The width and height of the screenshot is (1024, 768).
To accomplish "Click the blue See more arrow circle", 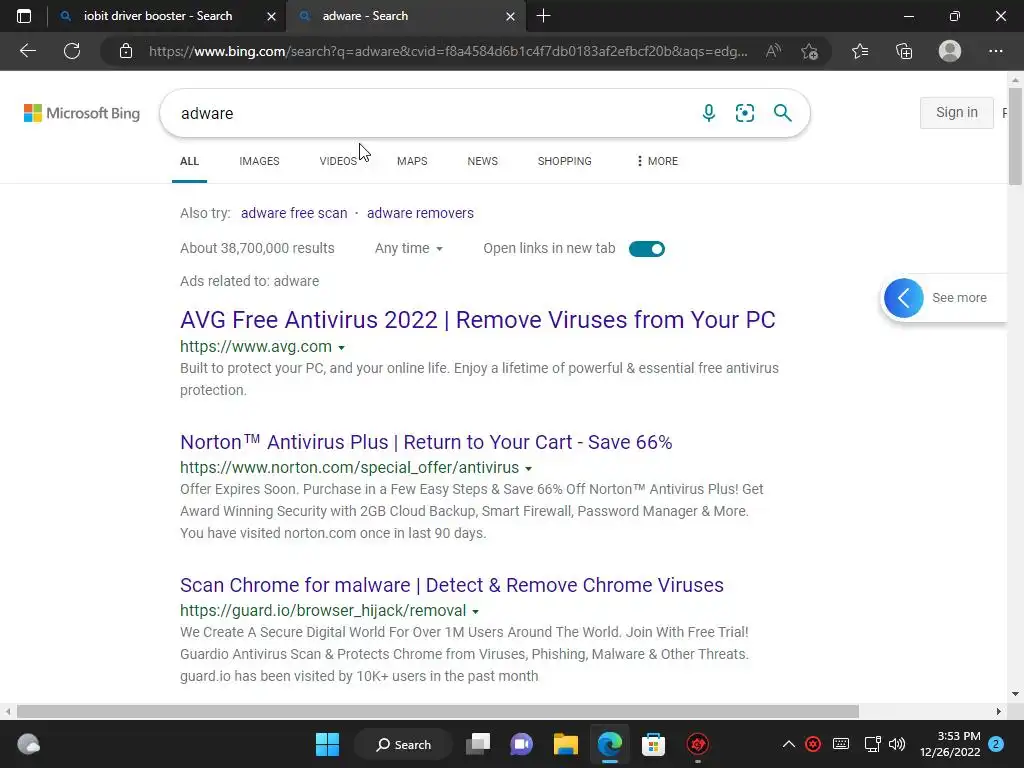I will [904, 298].
